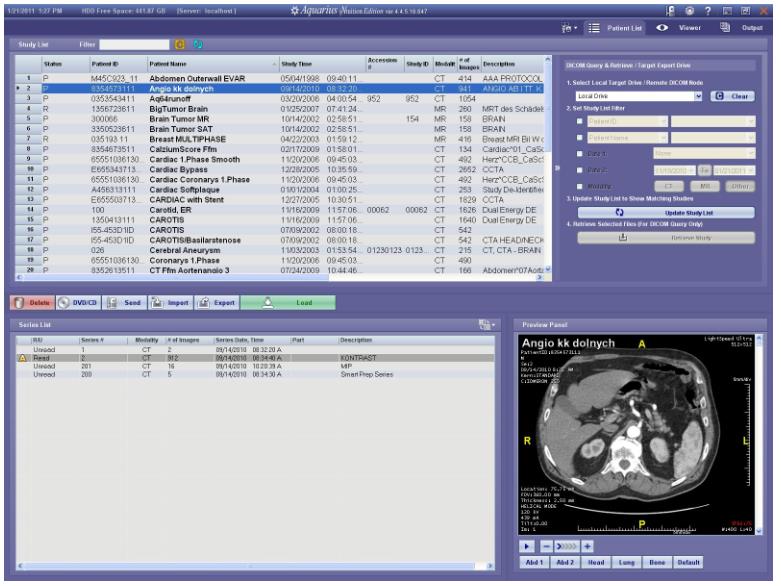Type in the Study List Filter field
Viewport: 781px width, 586px height.
click(x=136, y=45)
